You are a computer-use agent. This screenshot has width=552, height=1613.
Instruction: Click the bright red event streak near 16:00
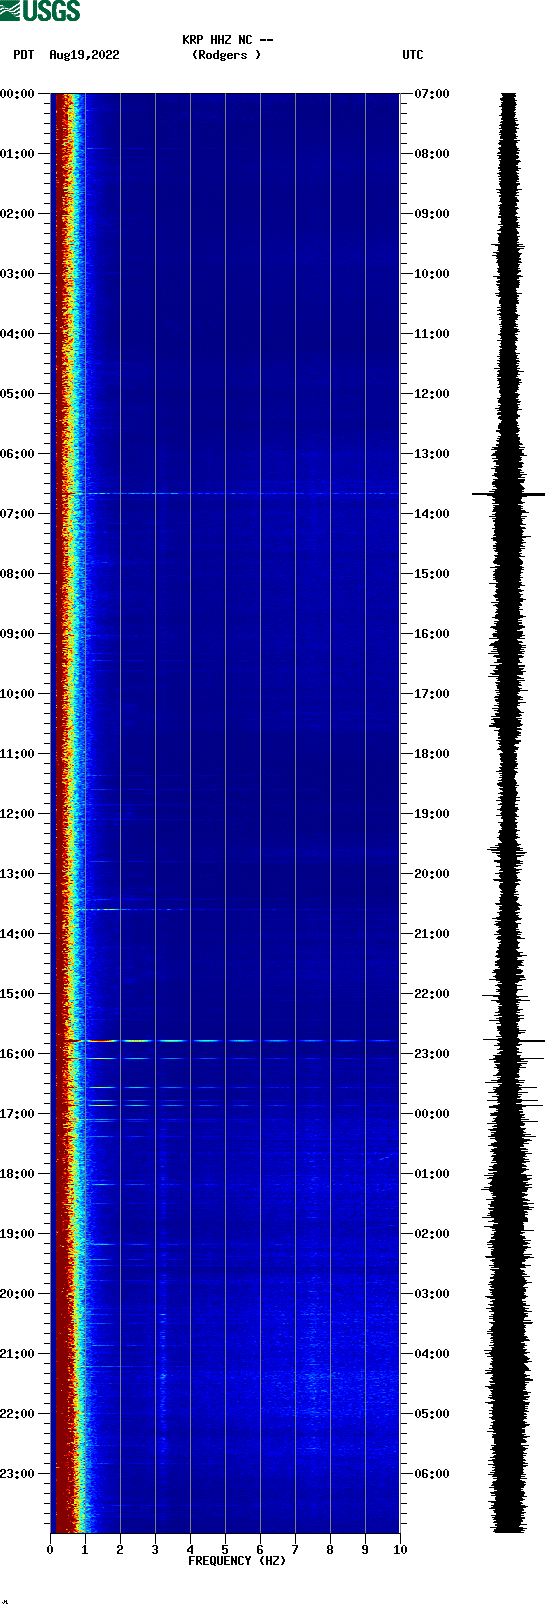(102, 1041)
